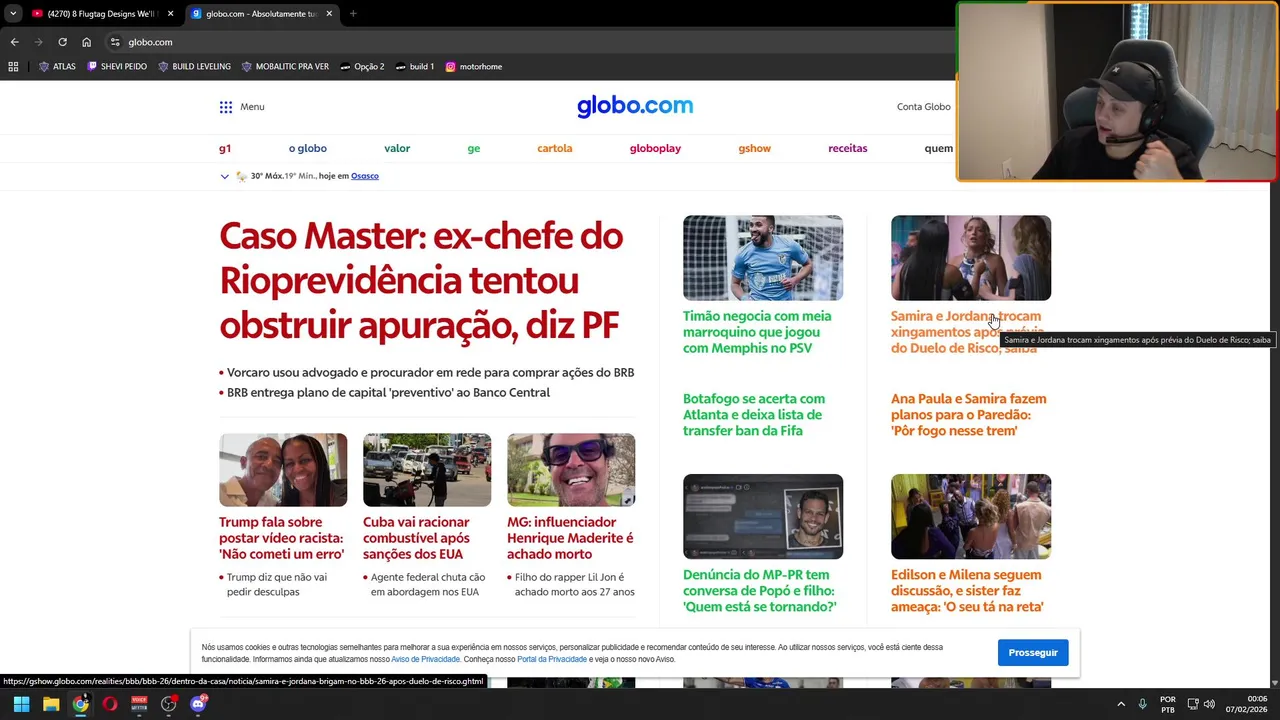Image resolution: width=1280 pixels, height=720 pixels.
Task: Open OBS Studio from the taskbar
Action: [x=168, y=704]
